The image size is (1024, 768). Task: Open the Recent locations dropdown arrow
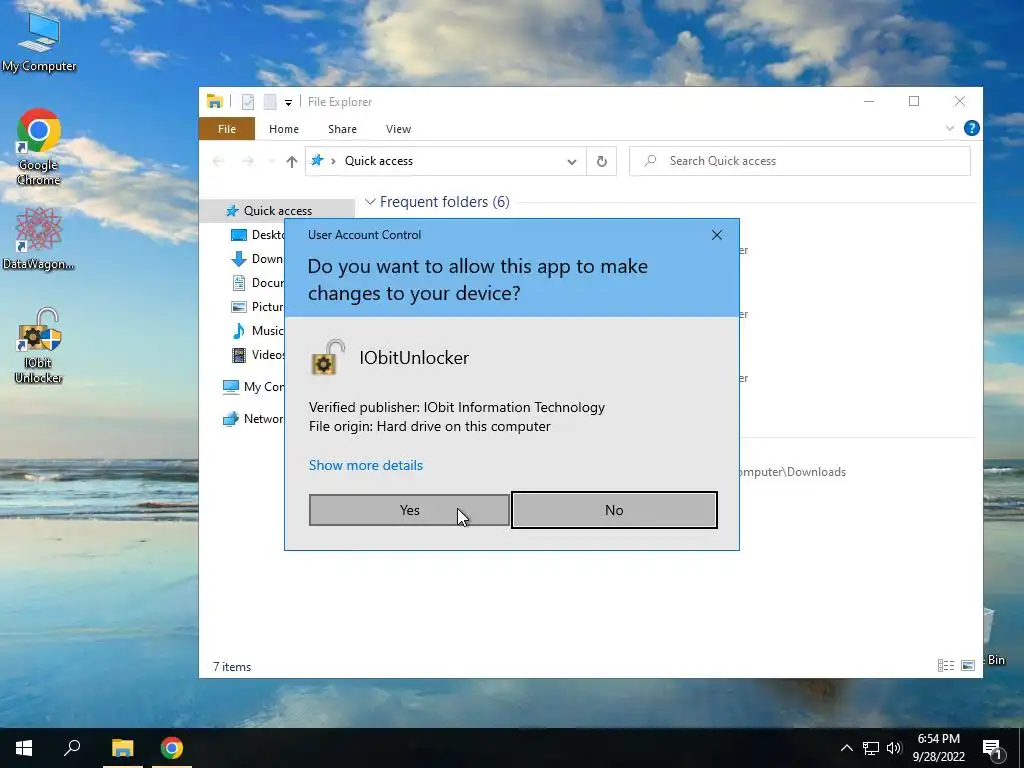pos(271,161)
